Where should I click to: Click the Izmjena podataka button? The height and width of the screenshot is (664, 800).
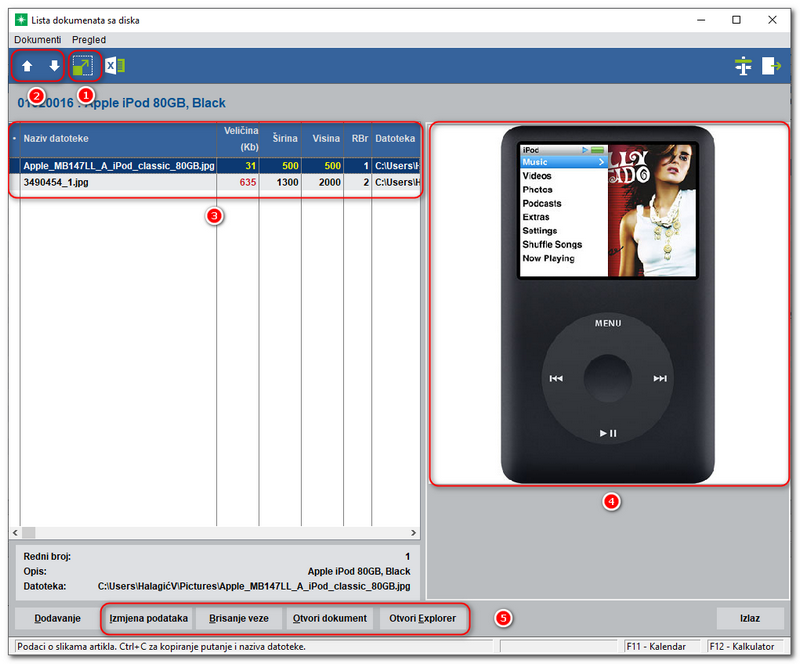148,619
